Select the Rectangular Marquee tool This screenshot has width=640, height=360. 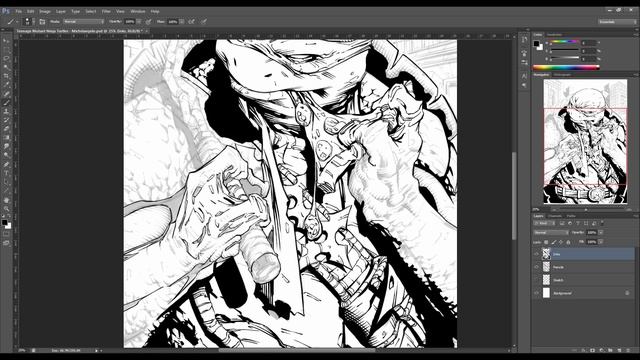[6, 49]
